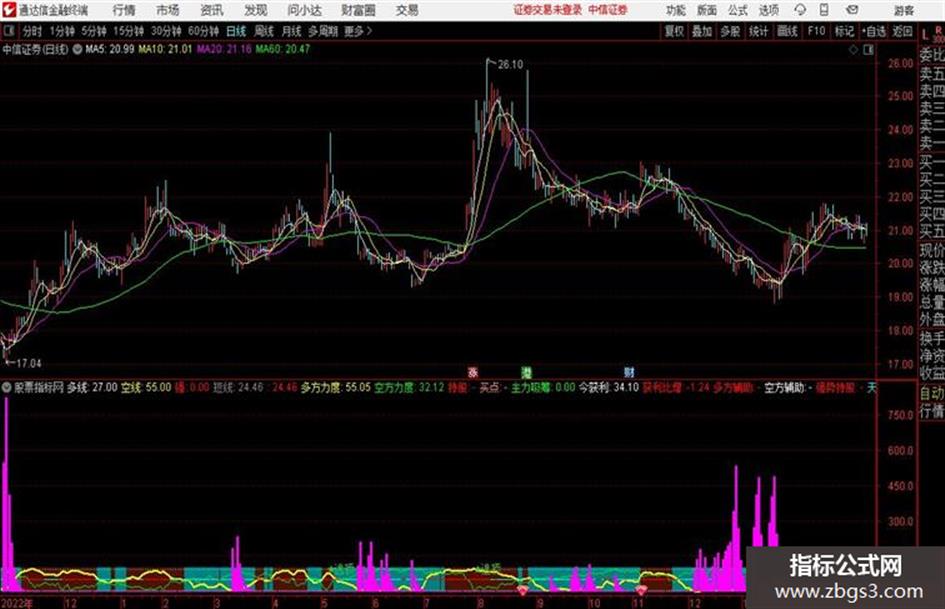Screen dimensions: 945x609
Task: Click the blue 财 event marker
Action: tap(629, 373)
